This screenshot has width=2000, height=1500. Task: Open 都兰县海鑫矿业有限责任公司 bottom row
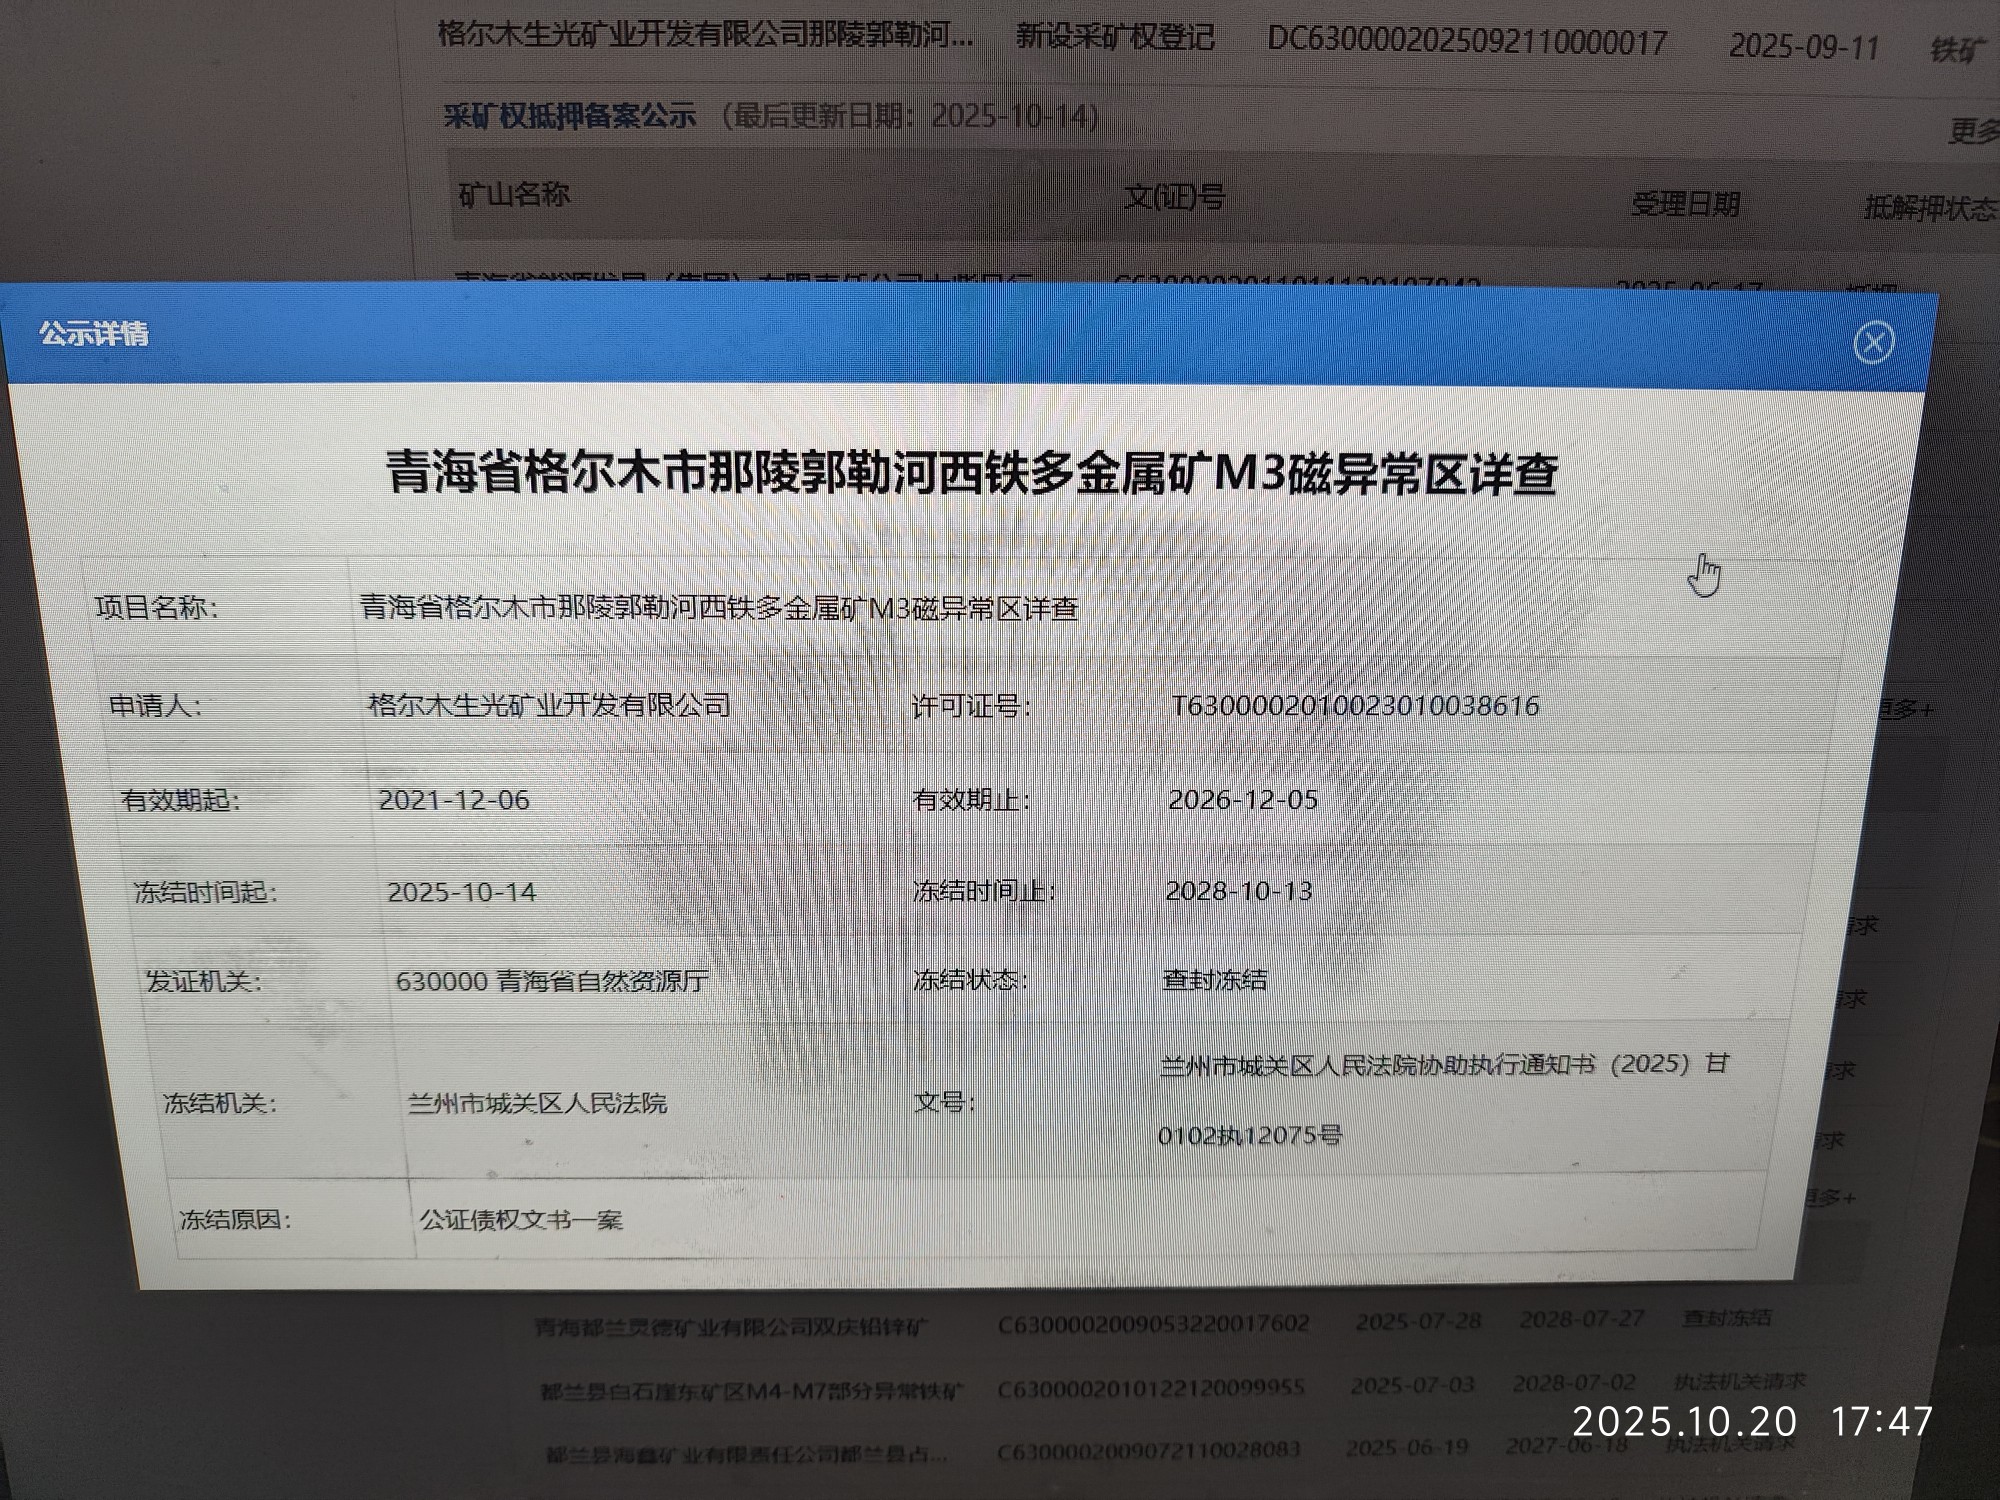[x=746, y=1454]
